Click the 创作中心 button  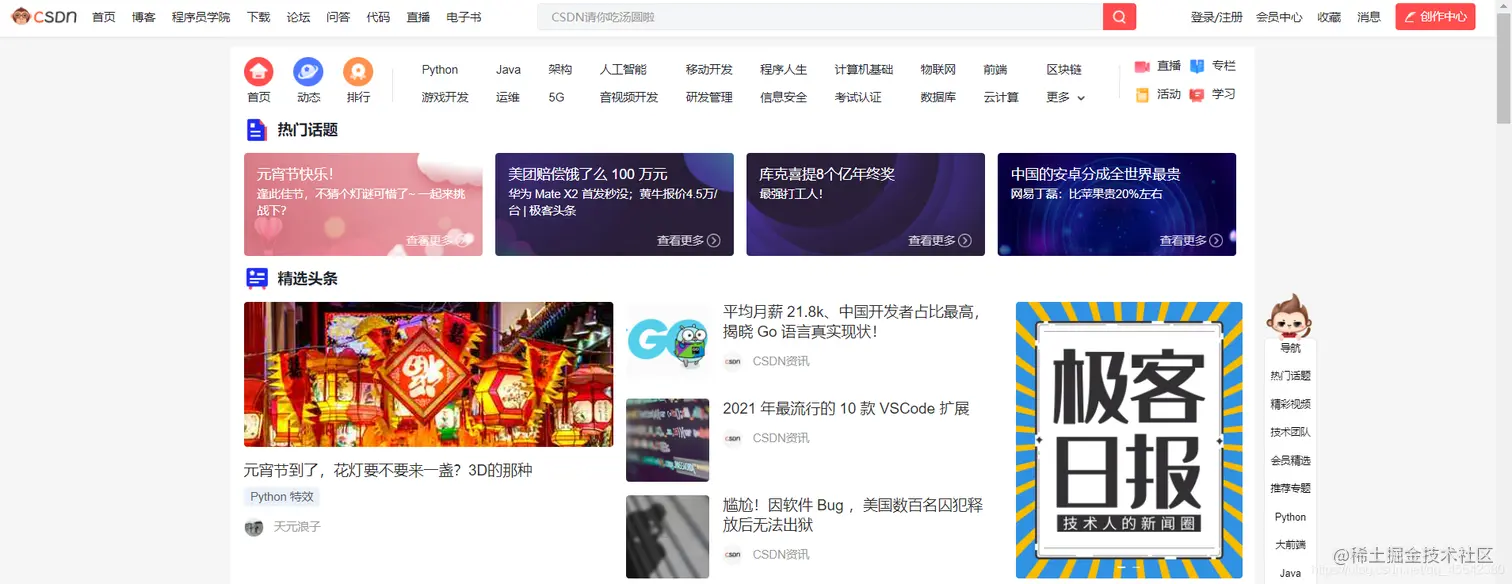click(x=1435, y=16)
